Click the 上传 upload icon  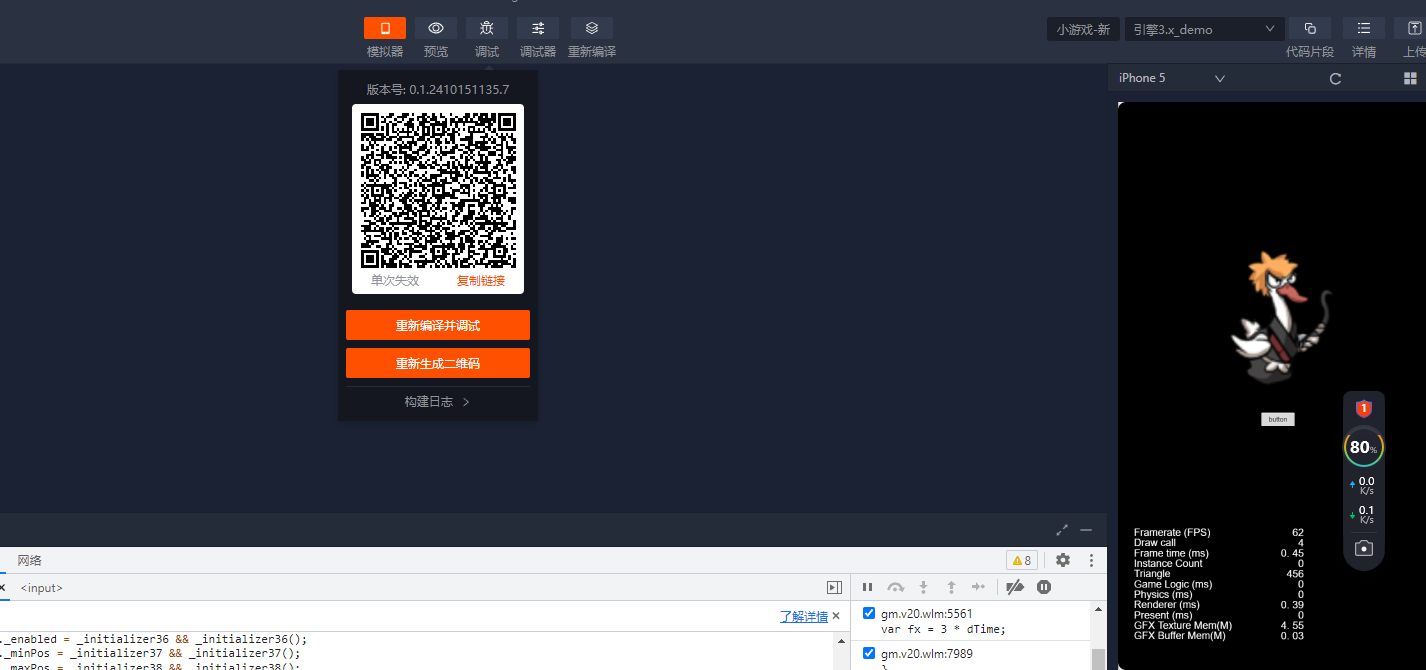point(1413,28)
